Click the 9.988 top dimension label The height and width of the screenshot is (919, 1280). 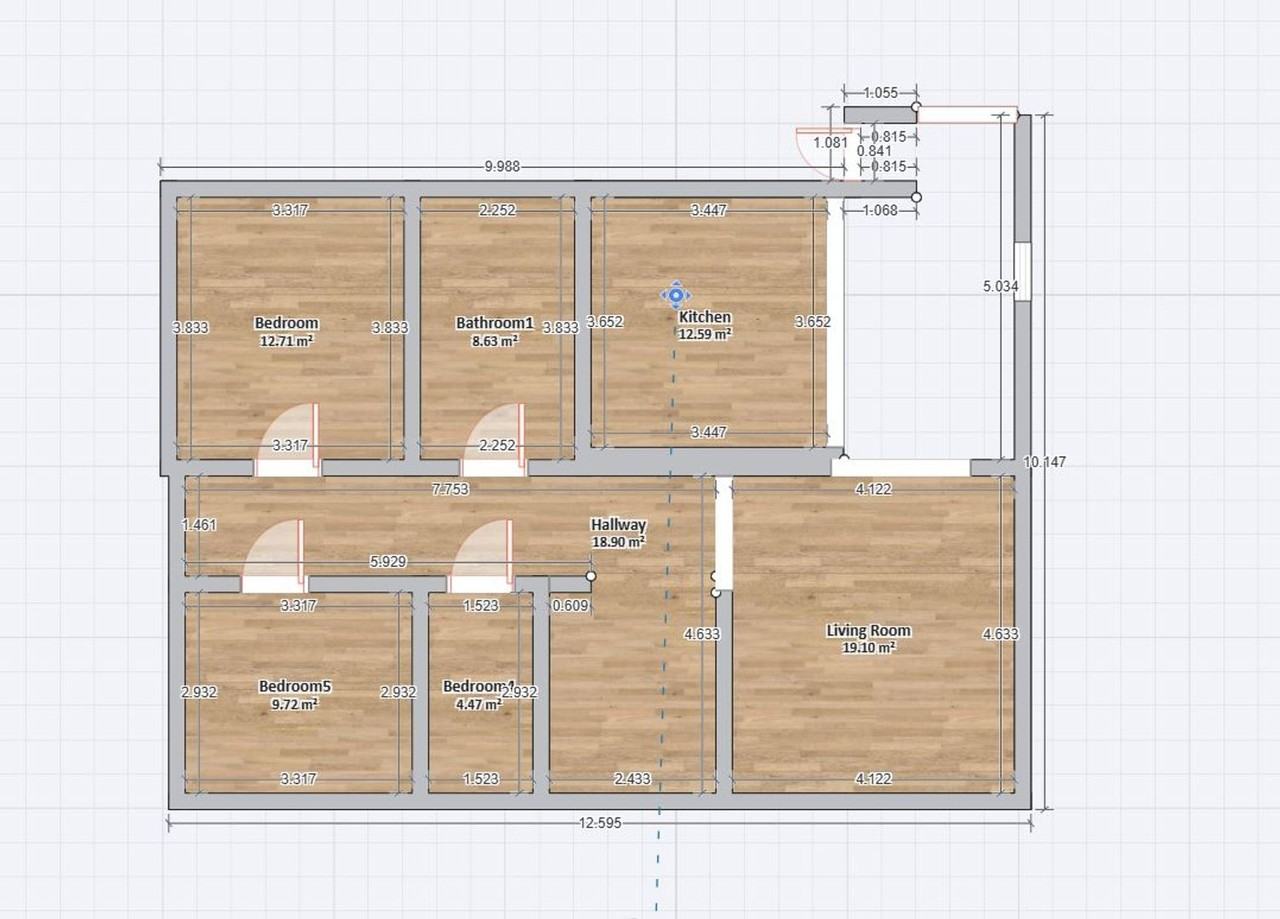click(x=502, y=167)
